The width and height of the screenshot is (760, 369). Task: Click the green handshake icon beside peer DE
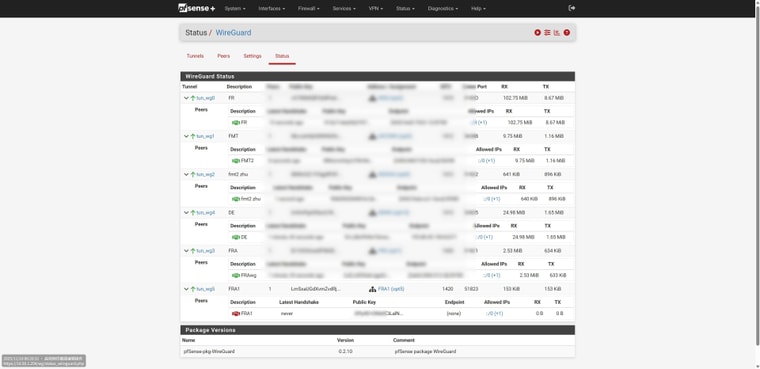click(236, 237)
